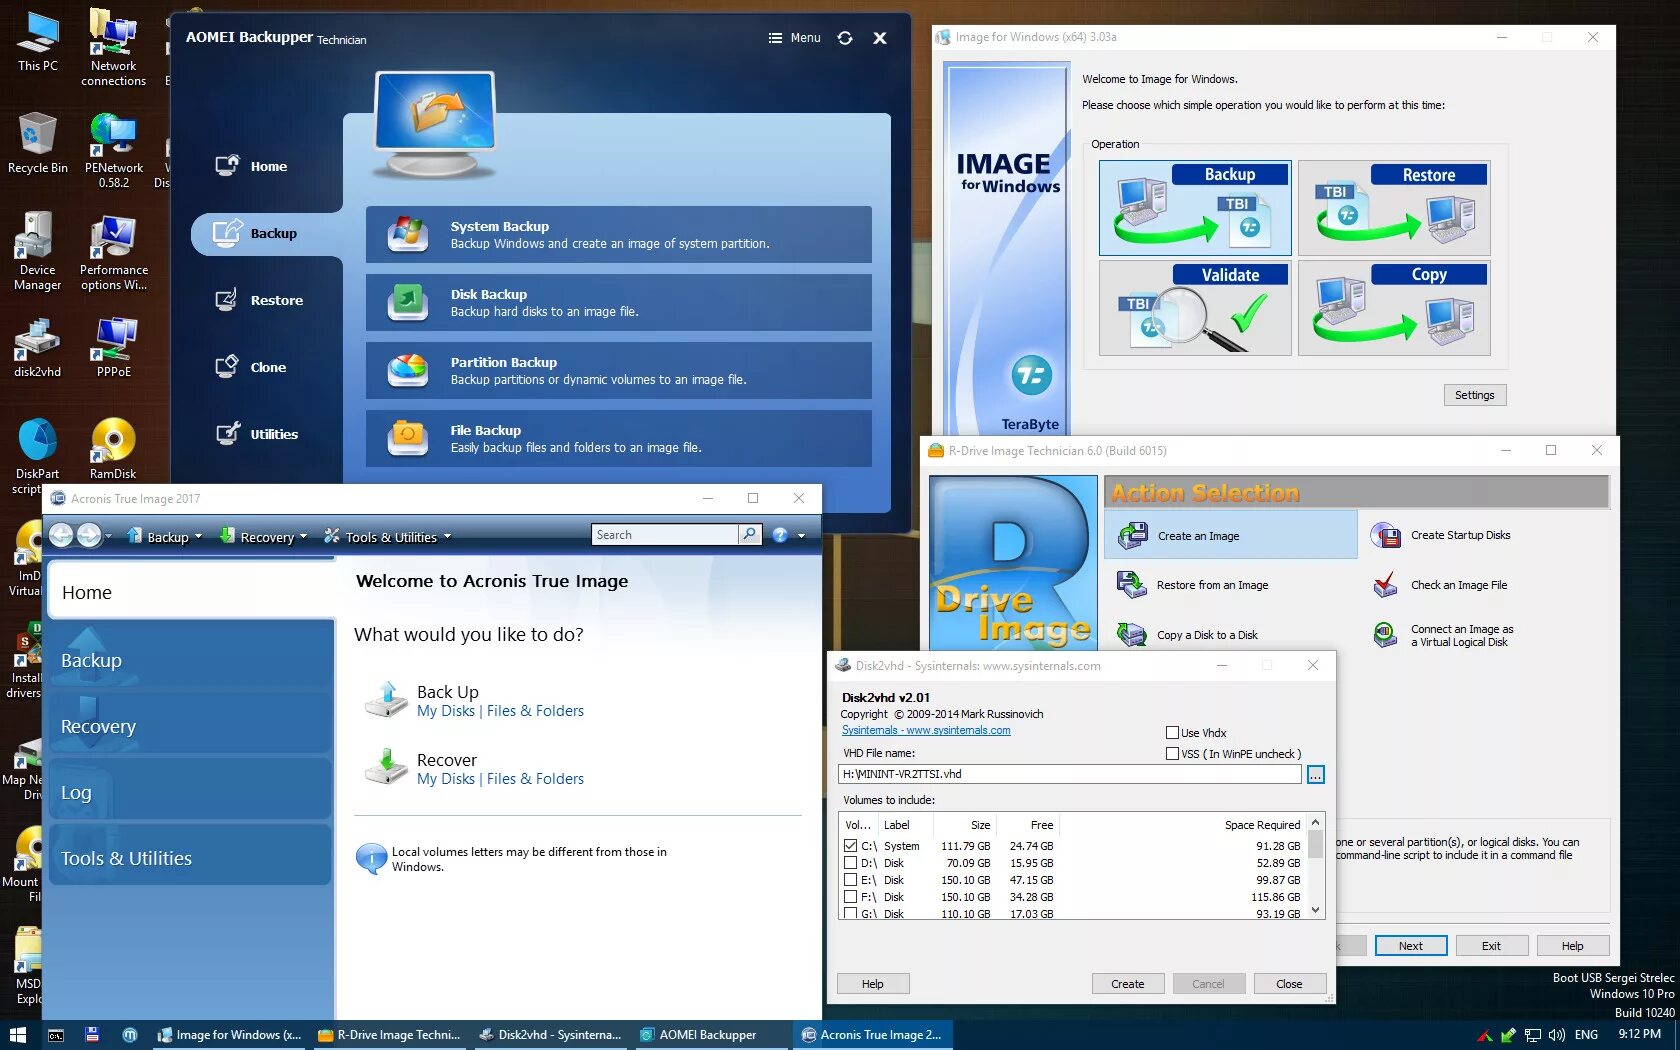Choose Create Startup Disks in R-Drive

pyautogui.click(x=1441, y=535)
